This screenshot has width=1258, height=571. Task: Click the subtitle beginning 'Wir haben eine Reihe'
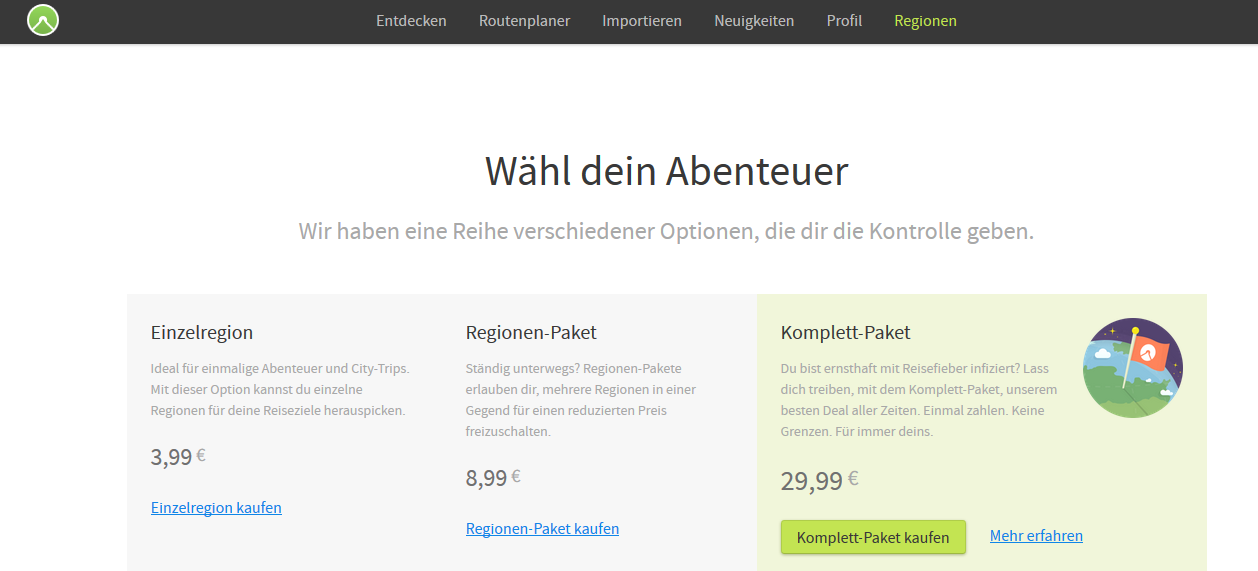tap(666, 231)
